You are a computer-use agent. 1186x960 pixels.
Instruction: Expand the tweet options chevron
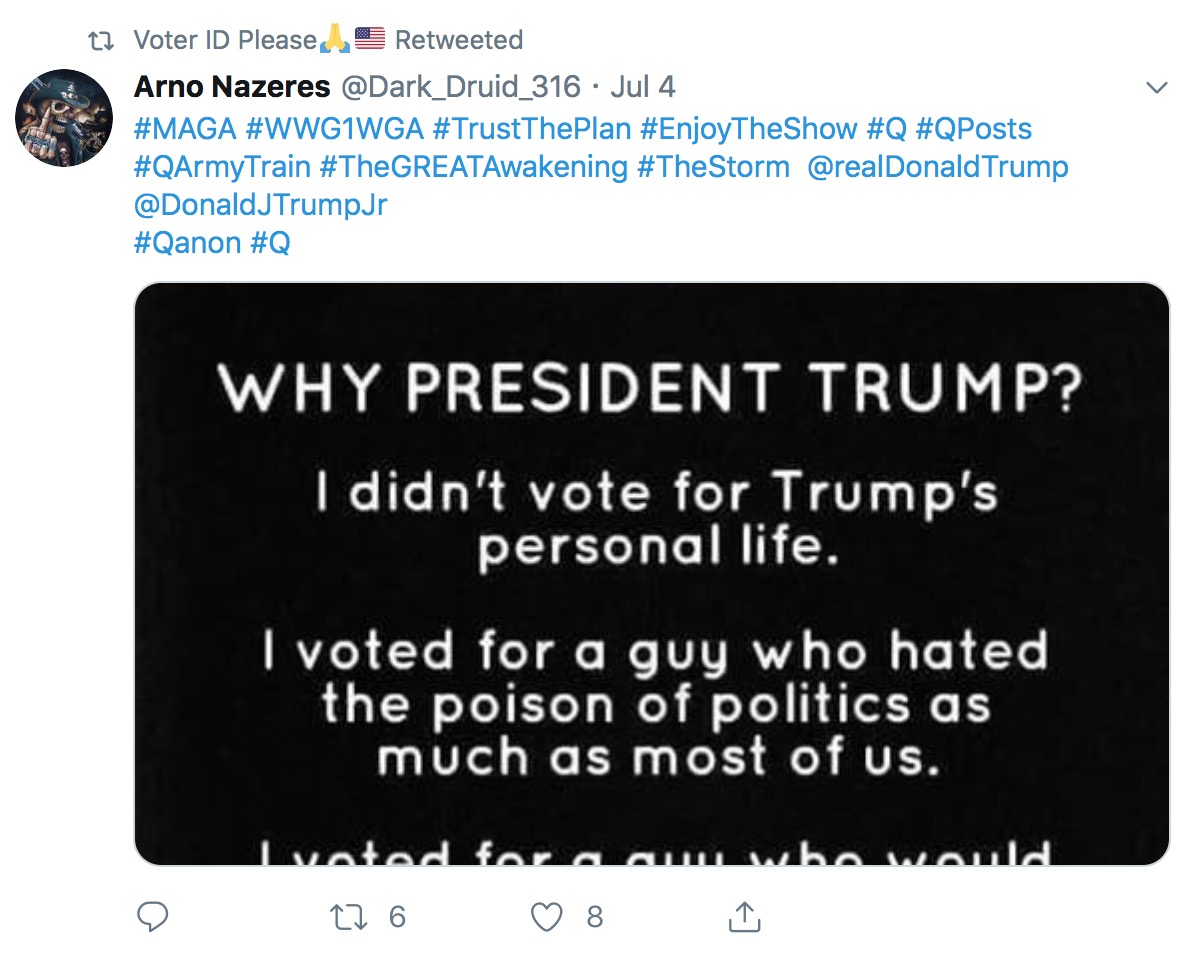1156,88
